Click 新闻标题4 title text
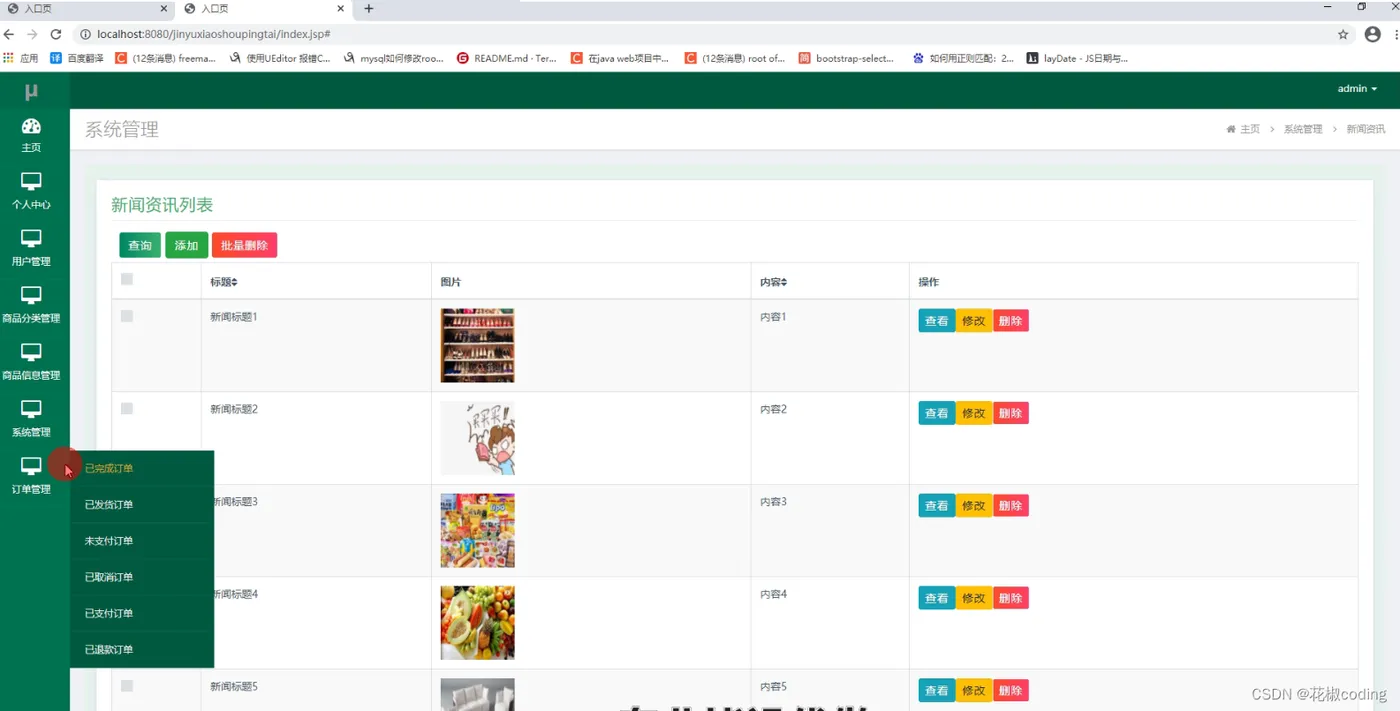 point(236,594)
